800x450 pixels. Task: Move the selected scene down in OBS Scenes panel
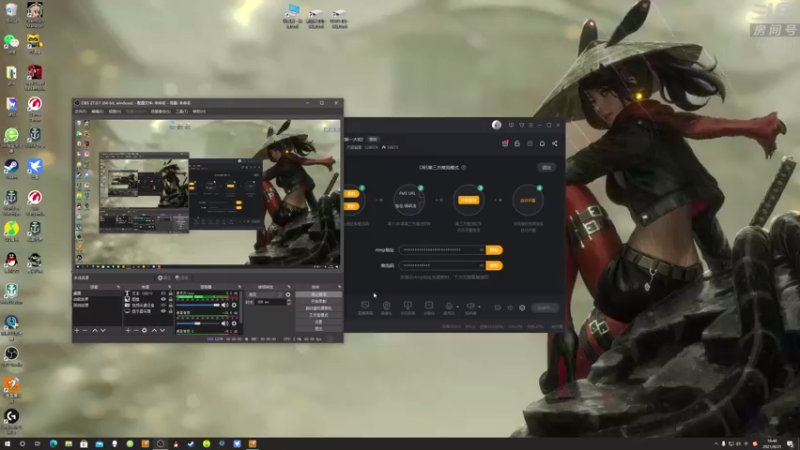click(103, 331)
